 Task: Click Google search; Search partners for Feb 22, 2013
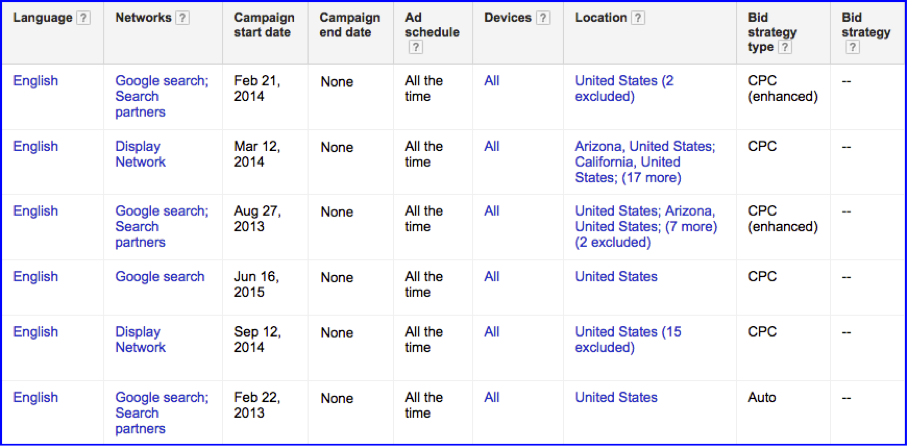(x=162, y=413)
